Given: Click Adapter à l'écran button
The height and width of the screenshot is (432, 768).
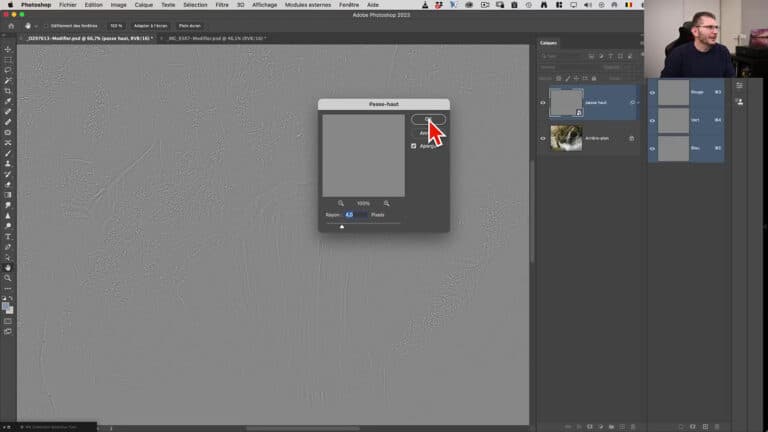Looking at the screenshot, I should pos(150,26).
